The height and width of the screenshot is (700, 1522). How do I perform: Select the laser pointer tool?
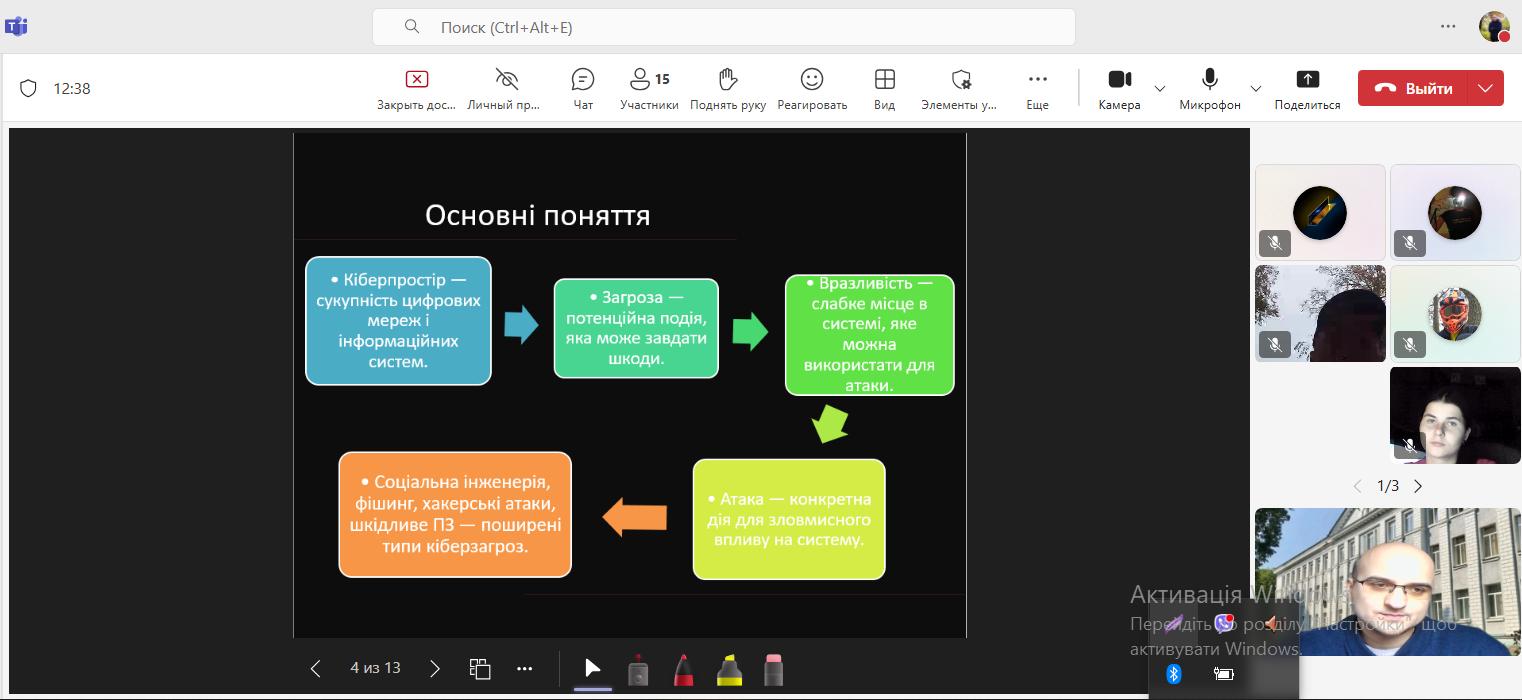(638, 669)
